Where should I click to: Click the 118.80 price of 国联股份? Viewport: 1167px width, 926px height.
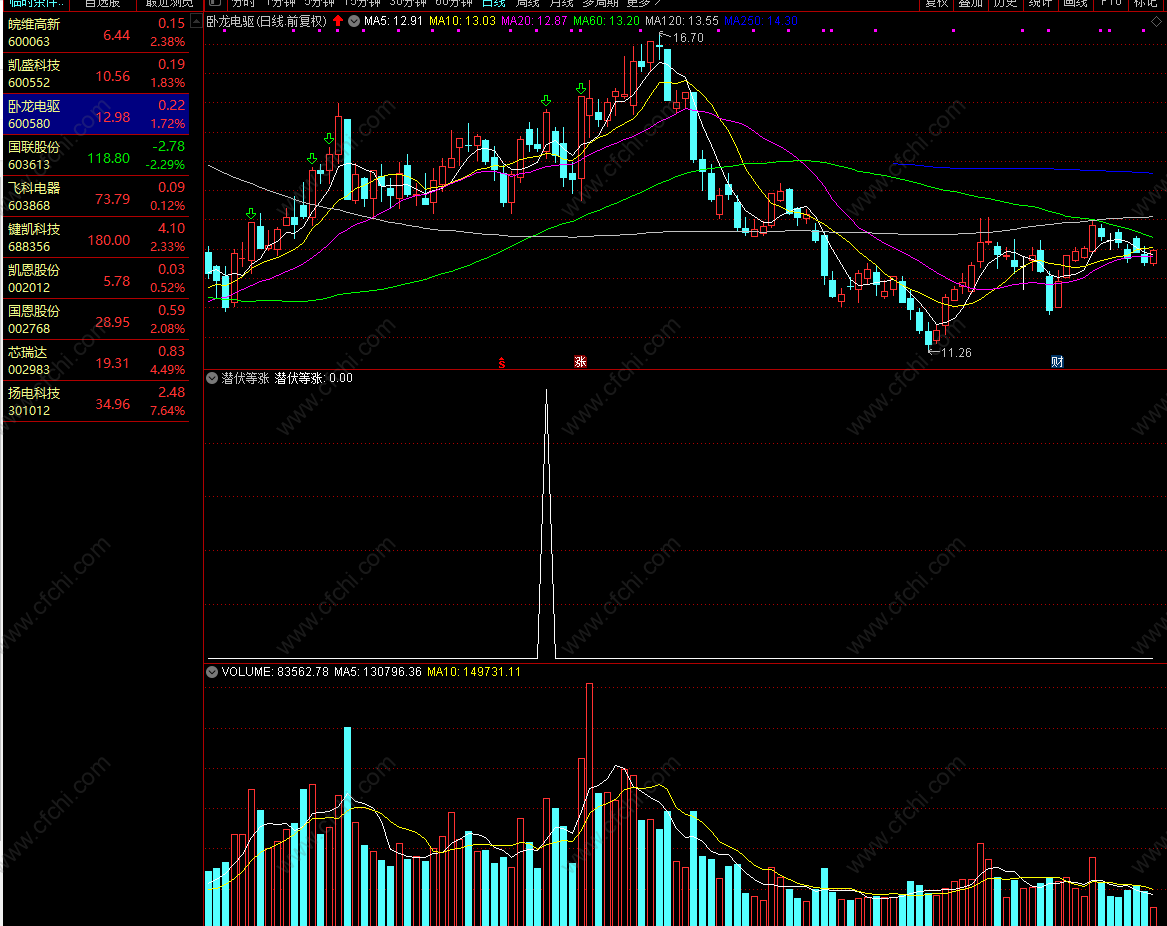point(109,158)
